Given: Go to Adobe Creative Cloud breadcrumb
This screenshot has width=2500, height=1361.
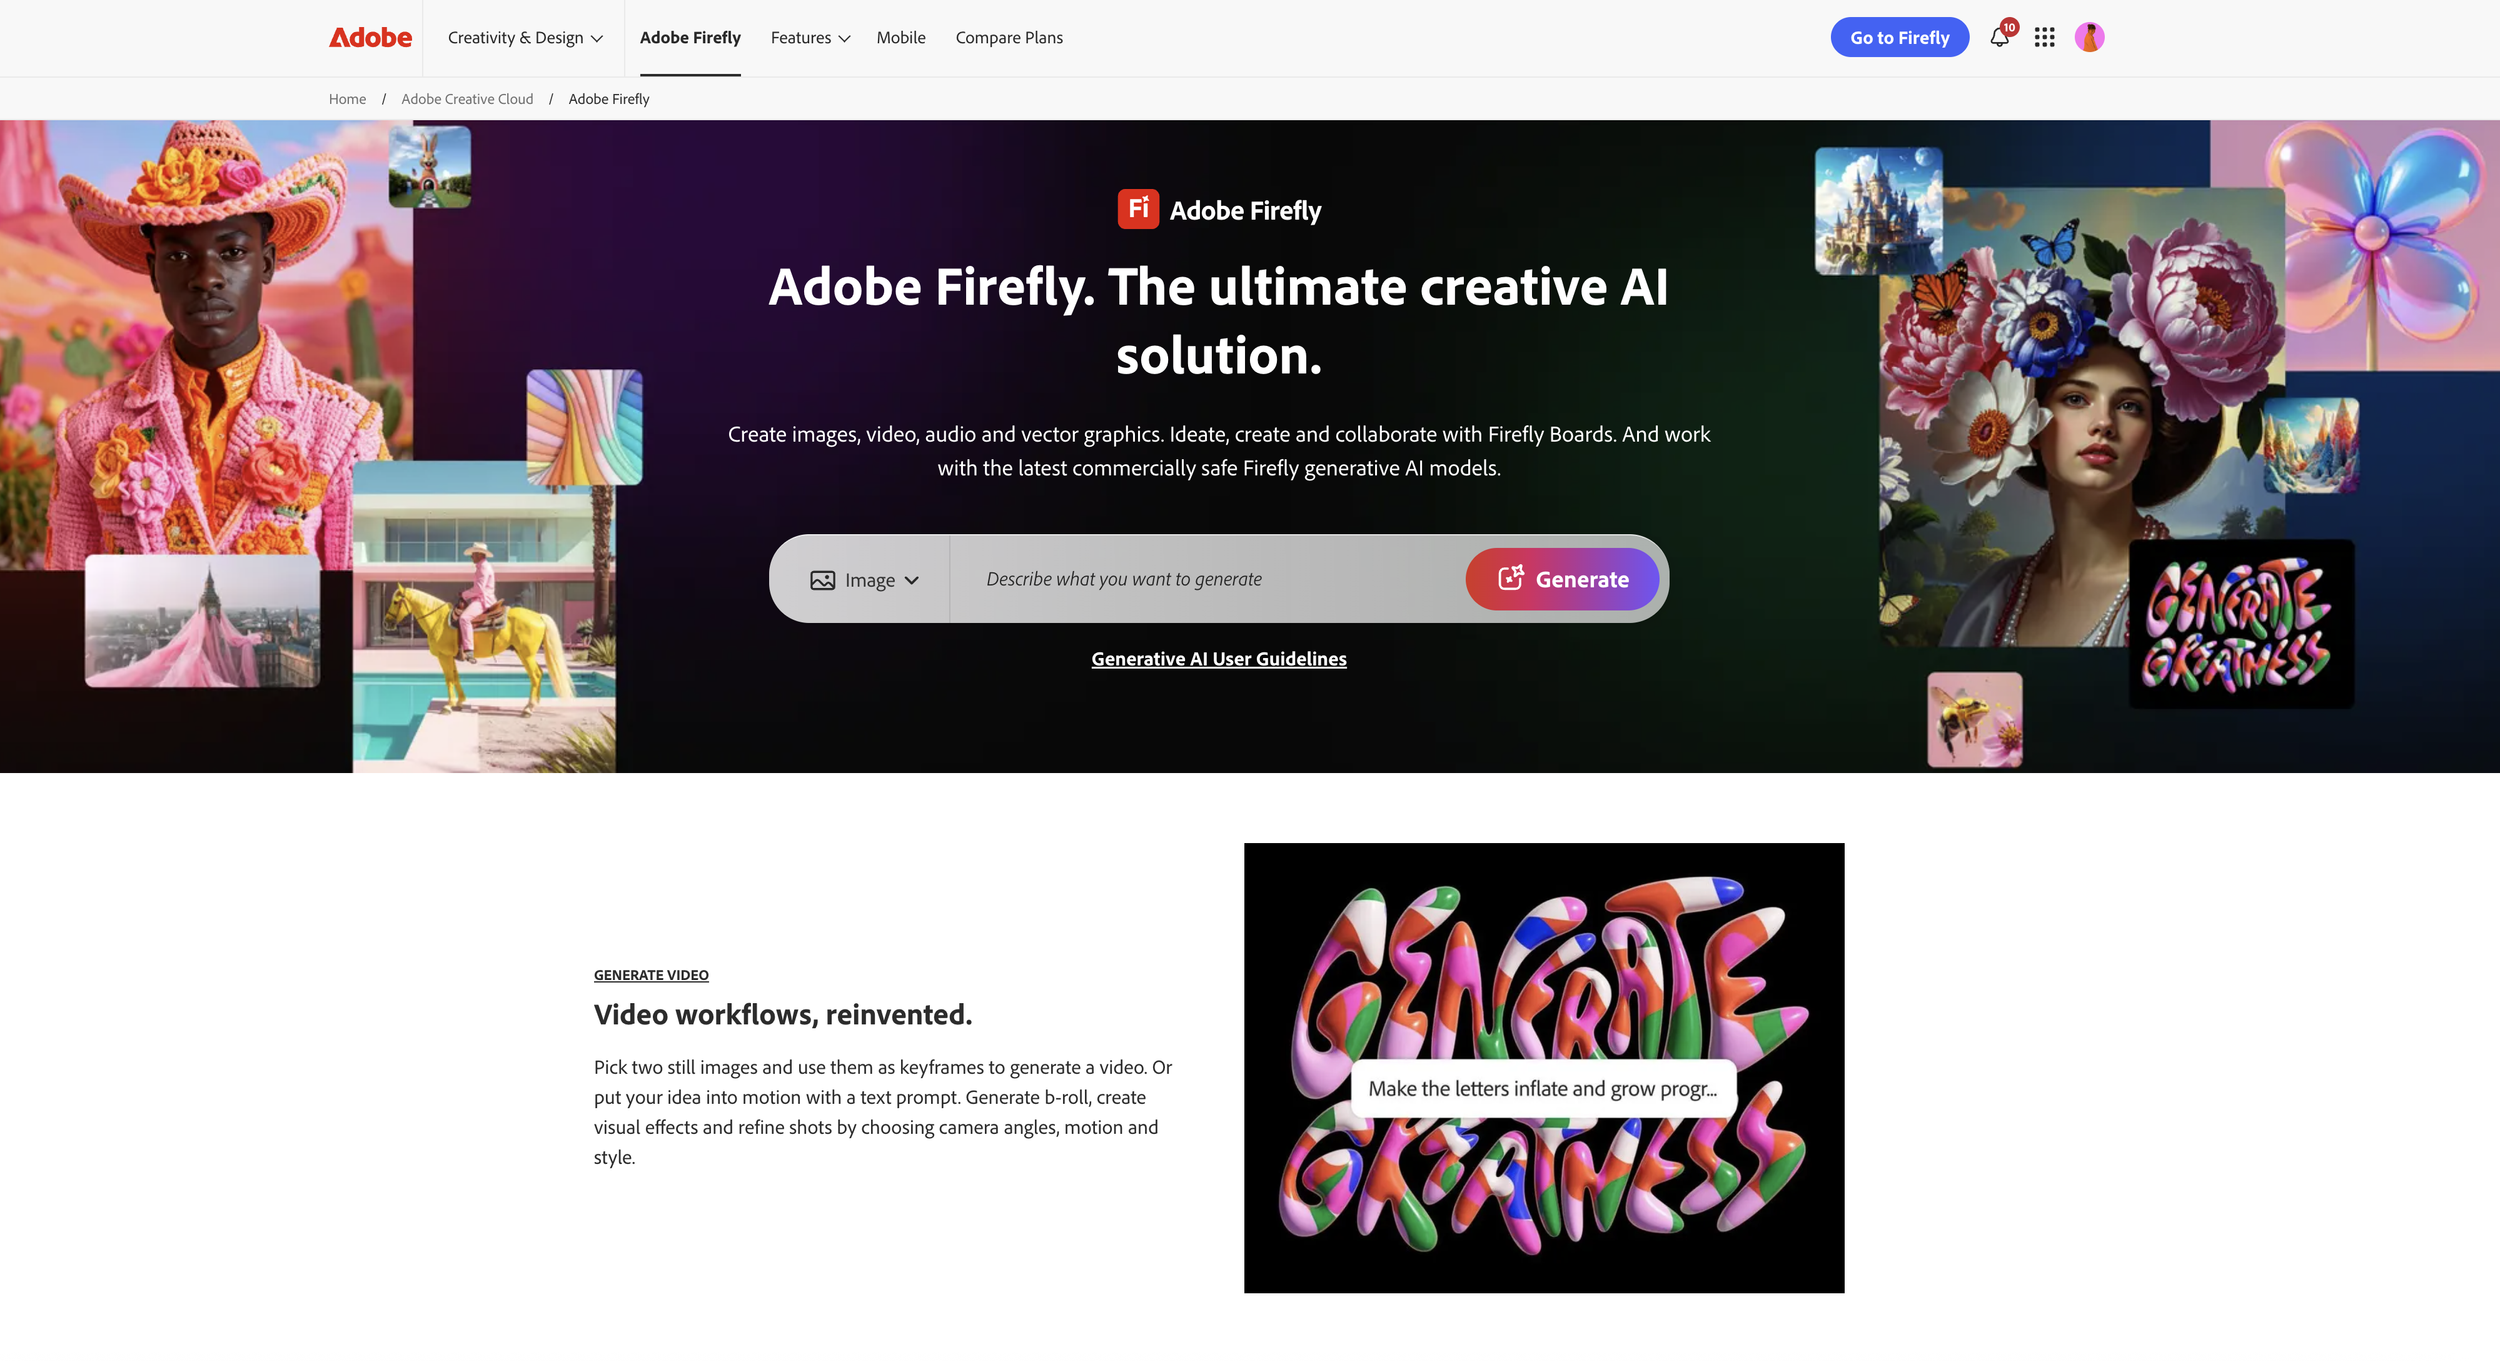Looking at the screenshot, I should click(467, 99).
